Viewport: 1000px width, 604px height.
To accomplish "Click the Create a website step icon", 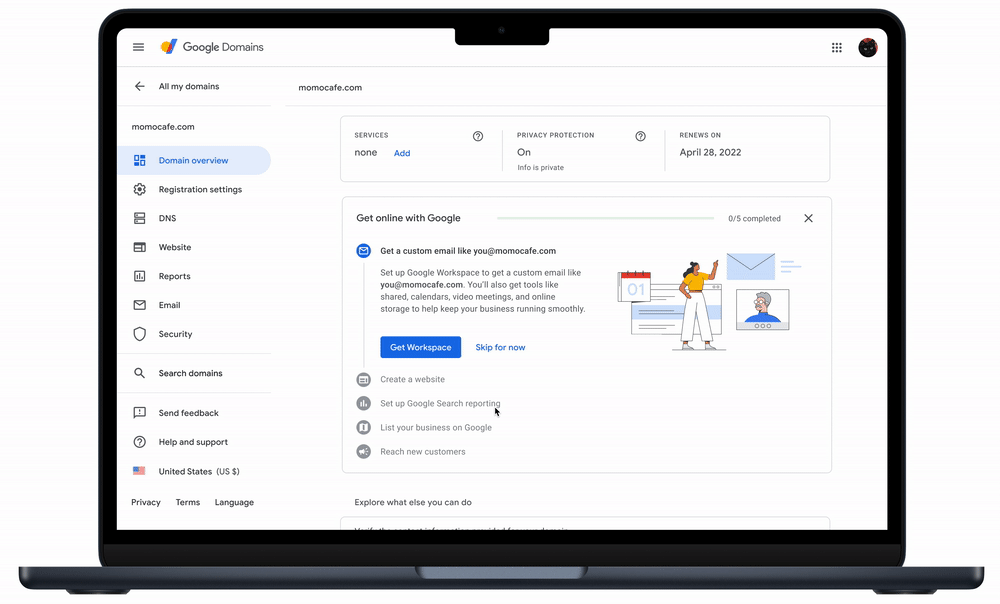I will click(x=364, y=379).
